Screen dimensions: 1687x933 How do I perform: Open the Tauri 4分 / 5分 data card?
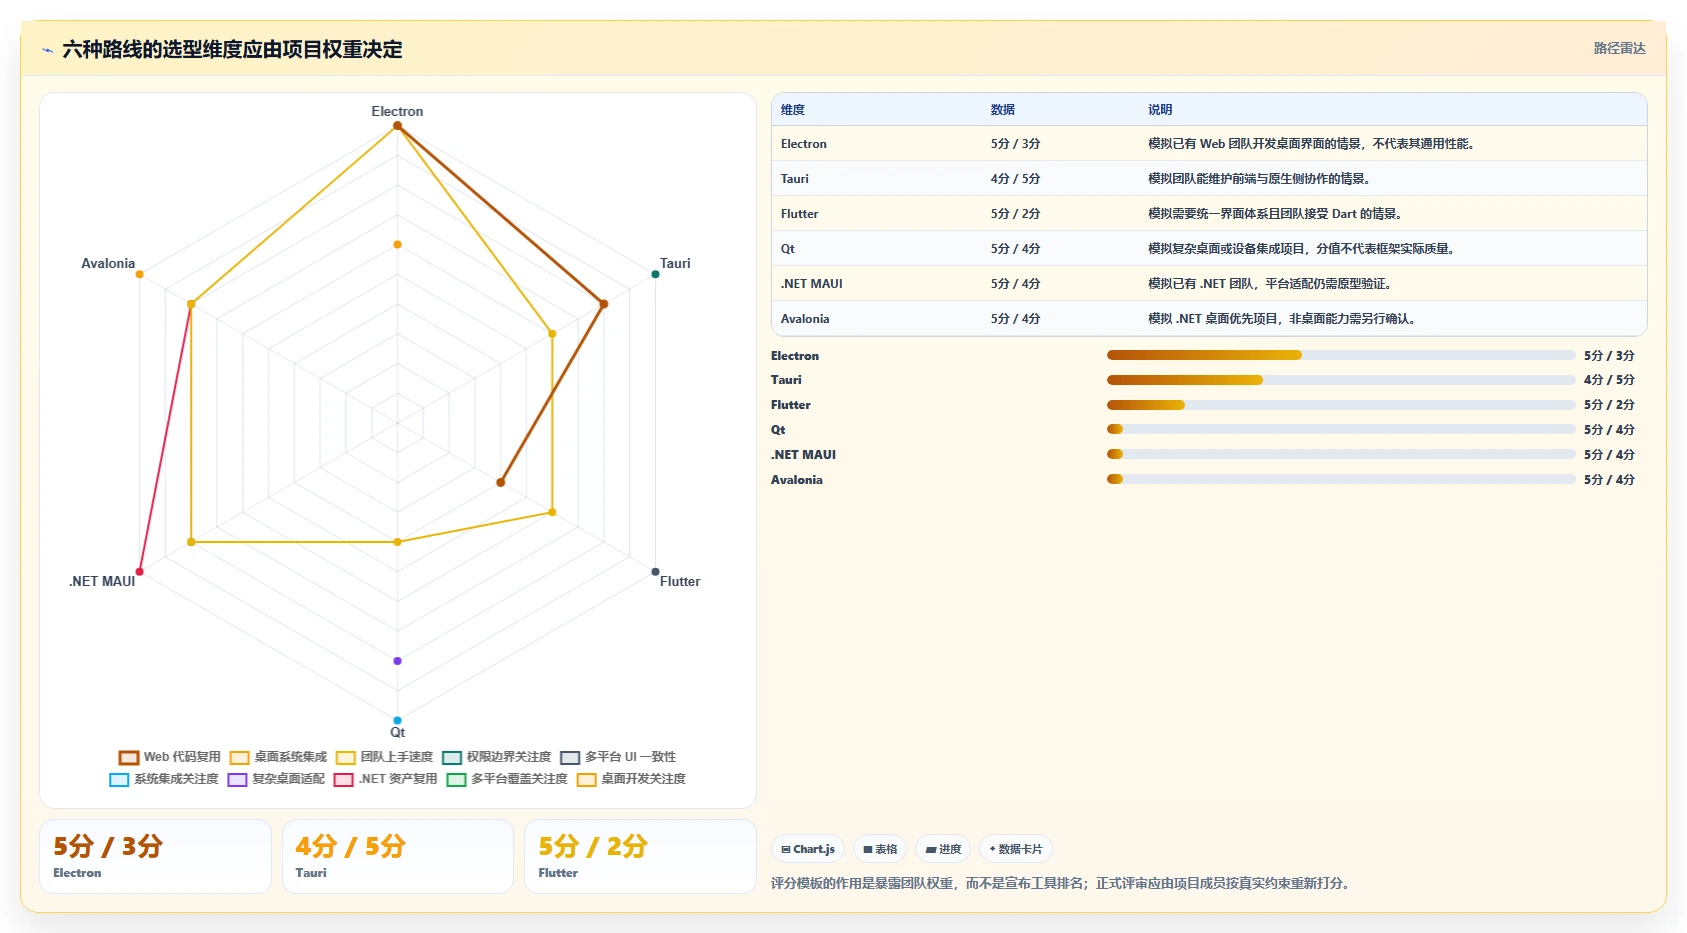[398, 856]
